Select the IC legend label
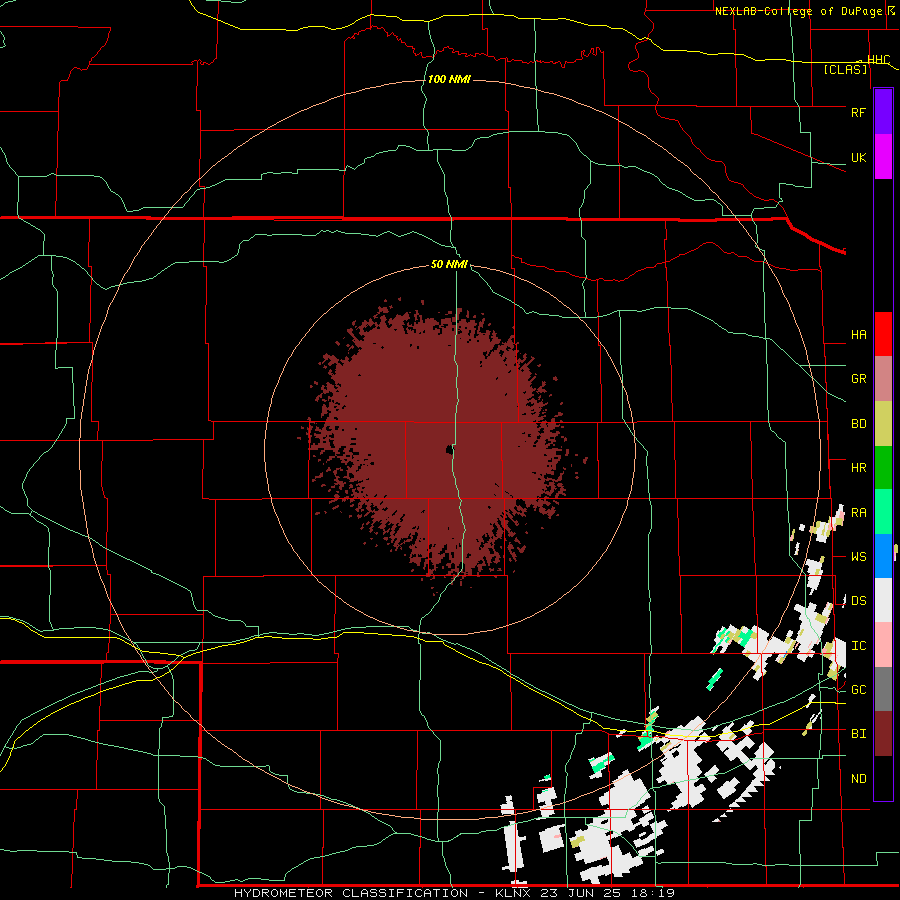The width and height of the screenshot is (900, 900). [858, 646]
